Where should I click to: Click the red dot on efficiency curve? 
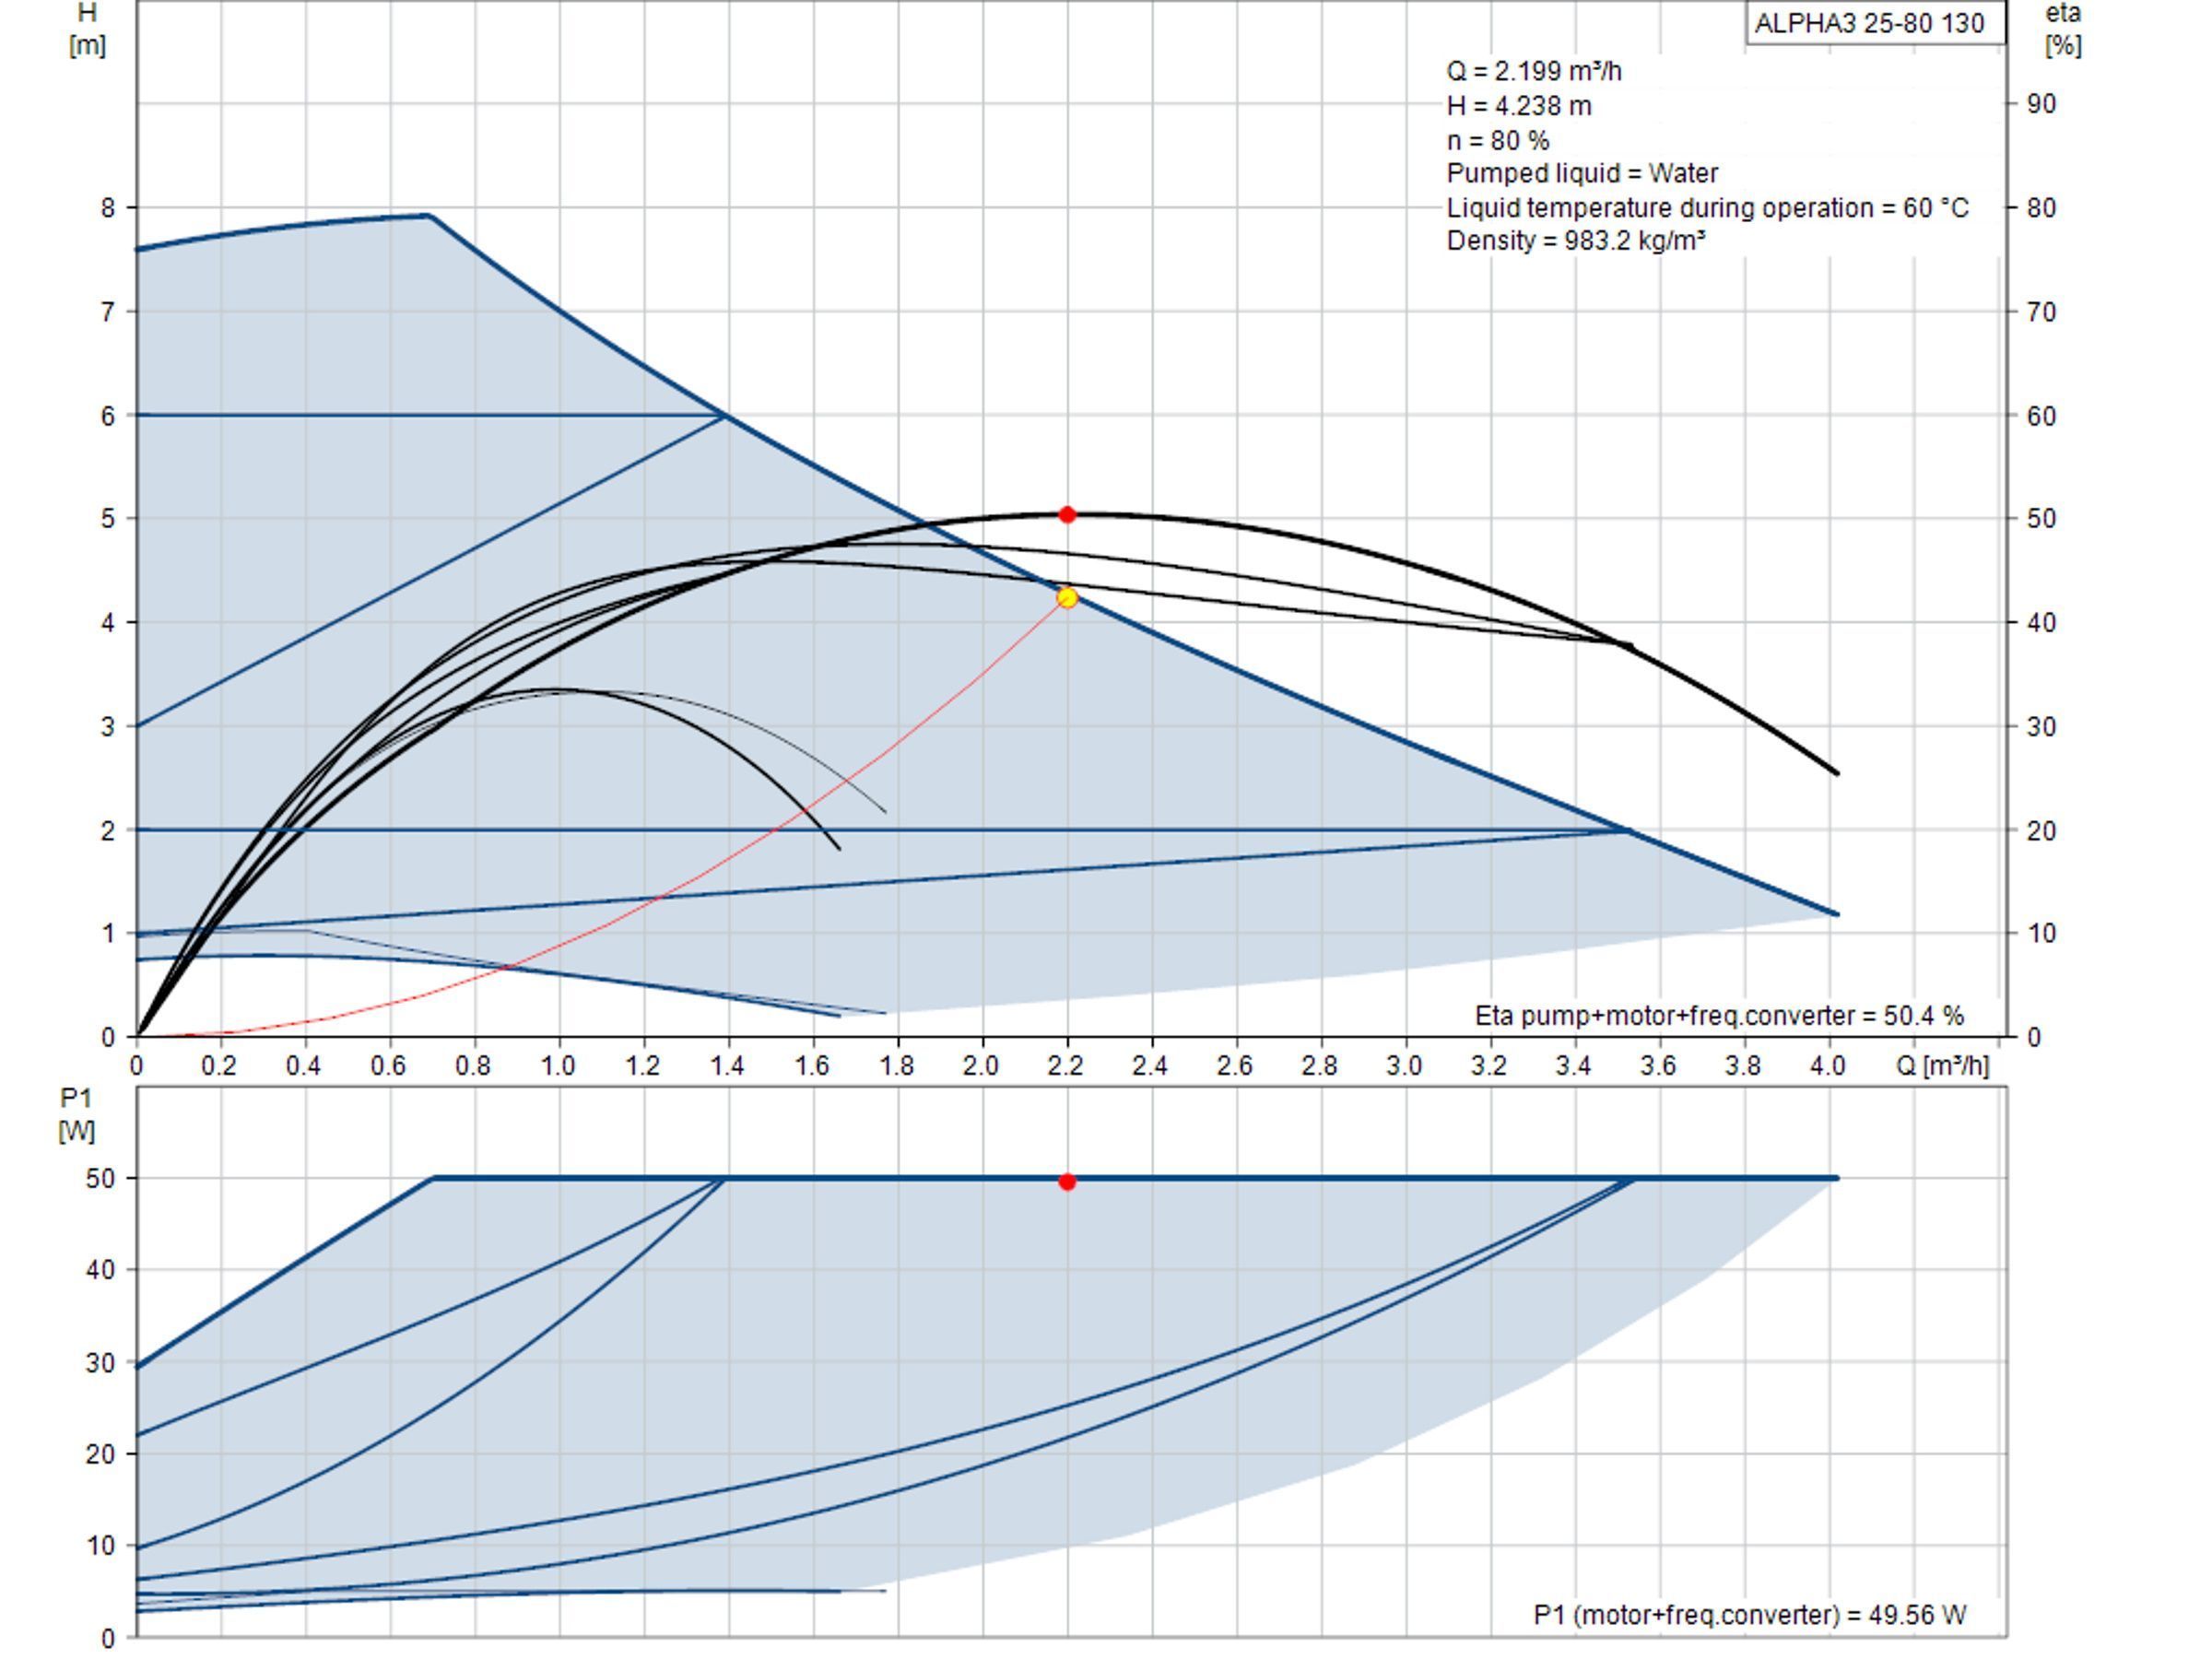point(1067,515)
